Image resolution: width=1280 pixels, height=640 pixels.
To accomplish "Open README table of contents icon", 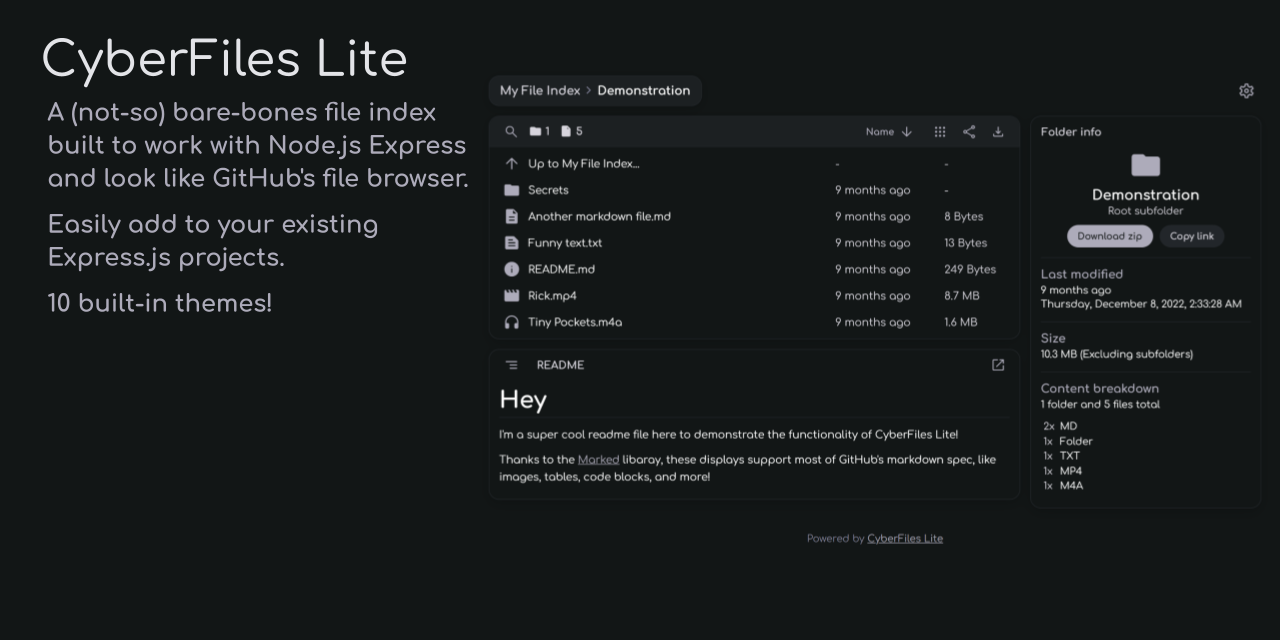I will (x=512, y=365).
